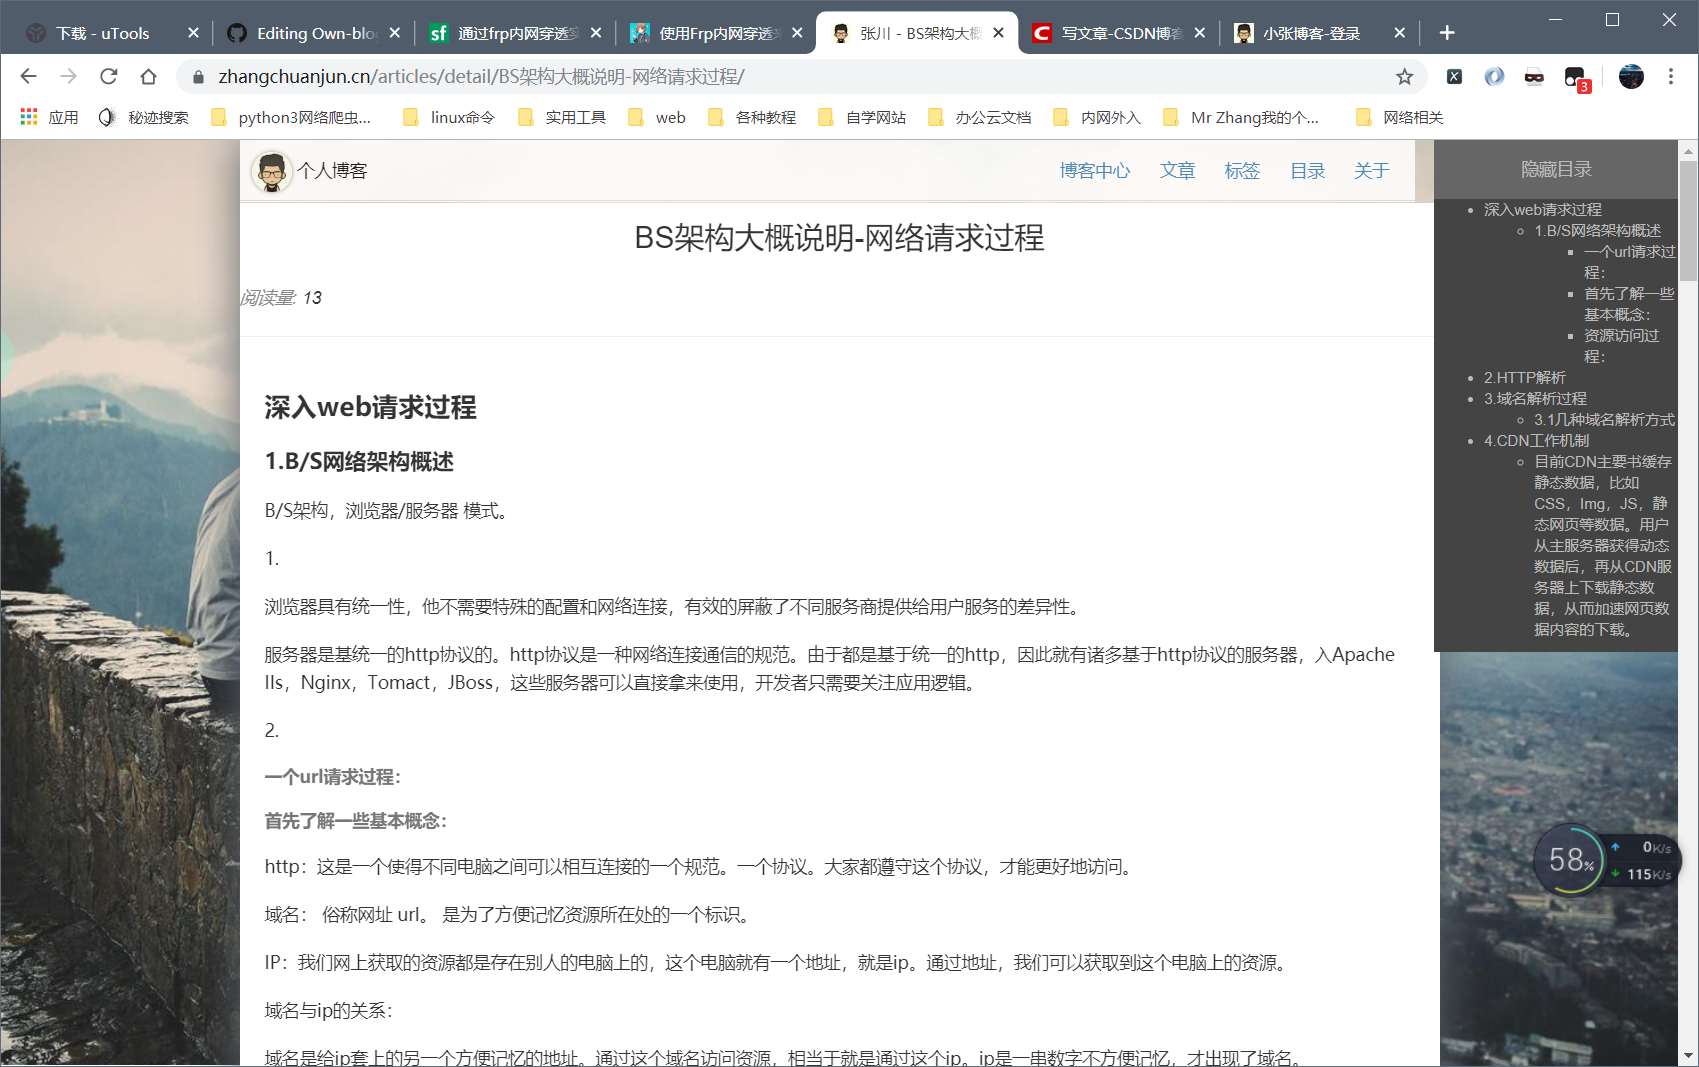
Task: Open the 办公云文档 bookmark folder
Action: point(980,117)
